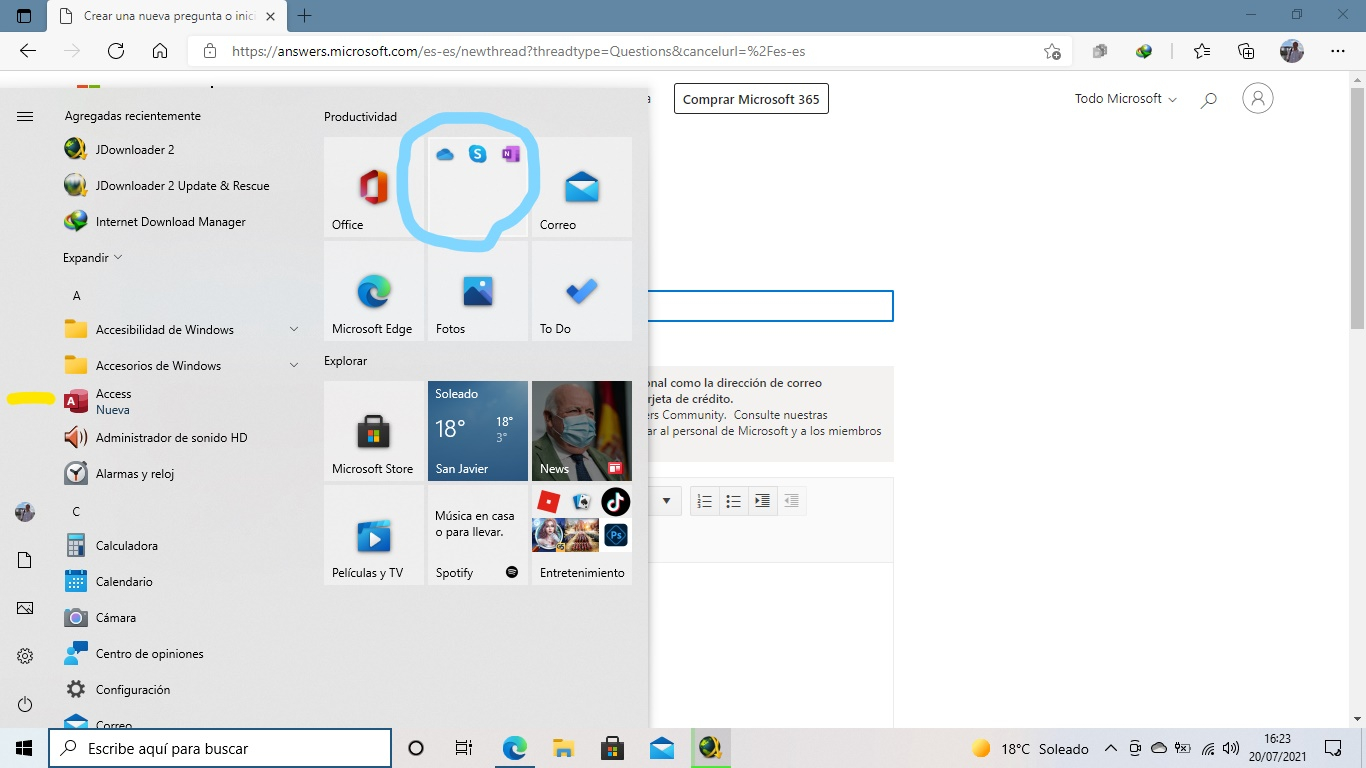Screen dimensions: 1366x768
Task: Expand the recently added list
Action: coord(92,257)
